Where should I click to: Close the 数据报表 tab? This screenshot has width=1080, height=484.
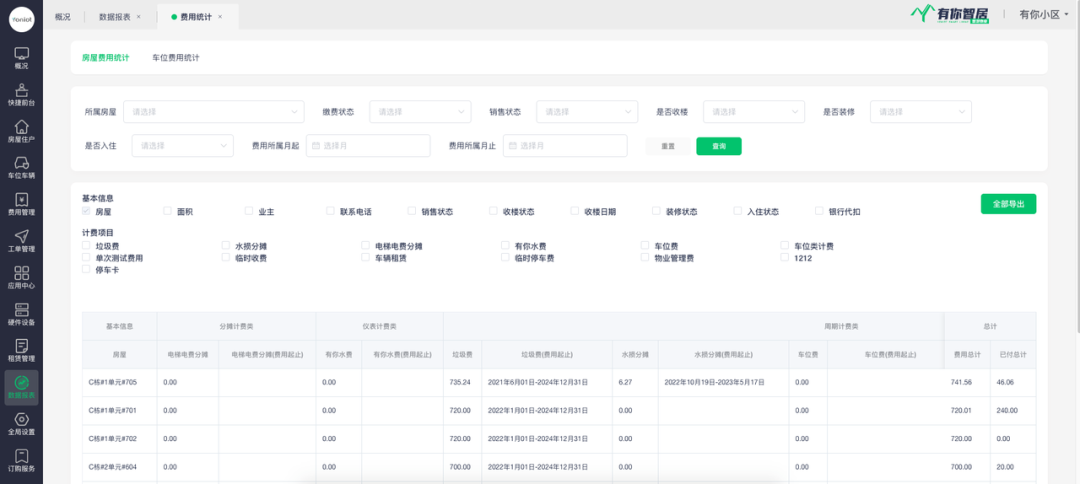click(x=138, y=17)
